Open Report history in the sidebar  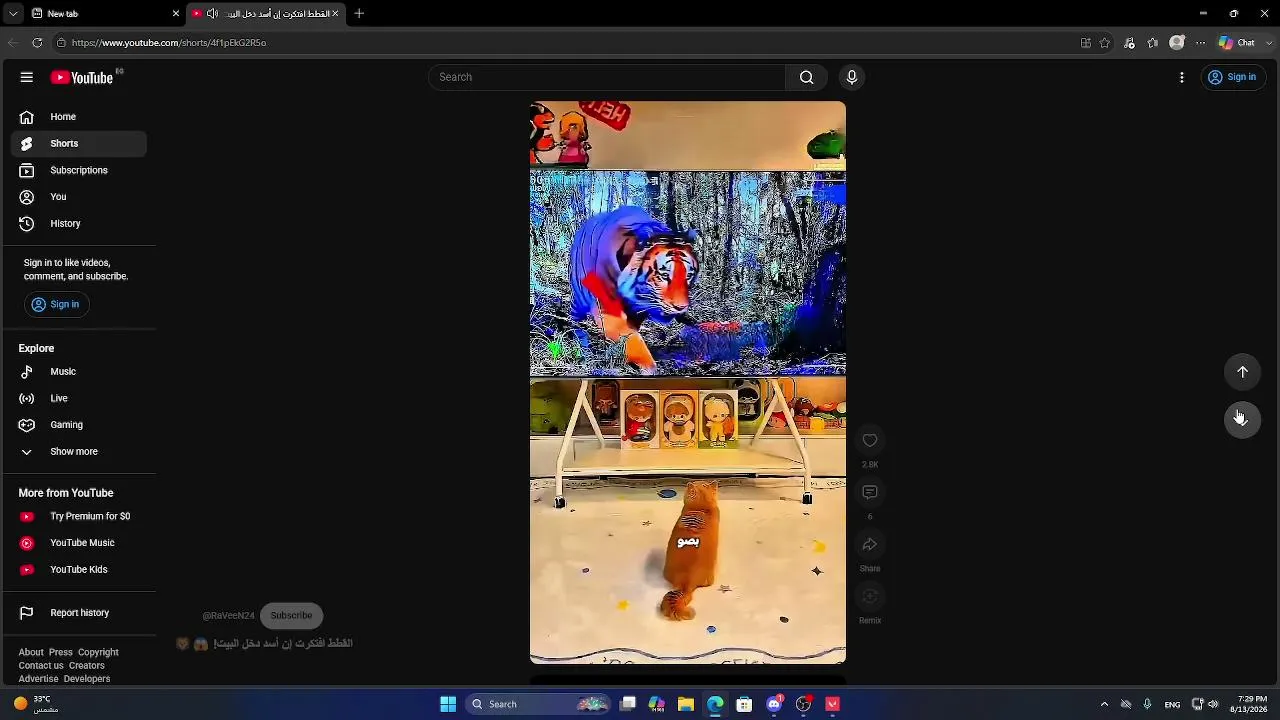click(x=79, y=613)
